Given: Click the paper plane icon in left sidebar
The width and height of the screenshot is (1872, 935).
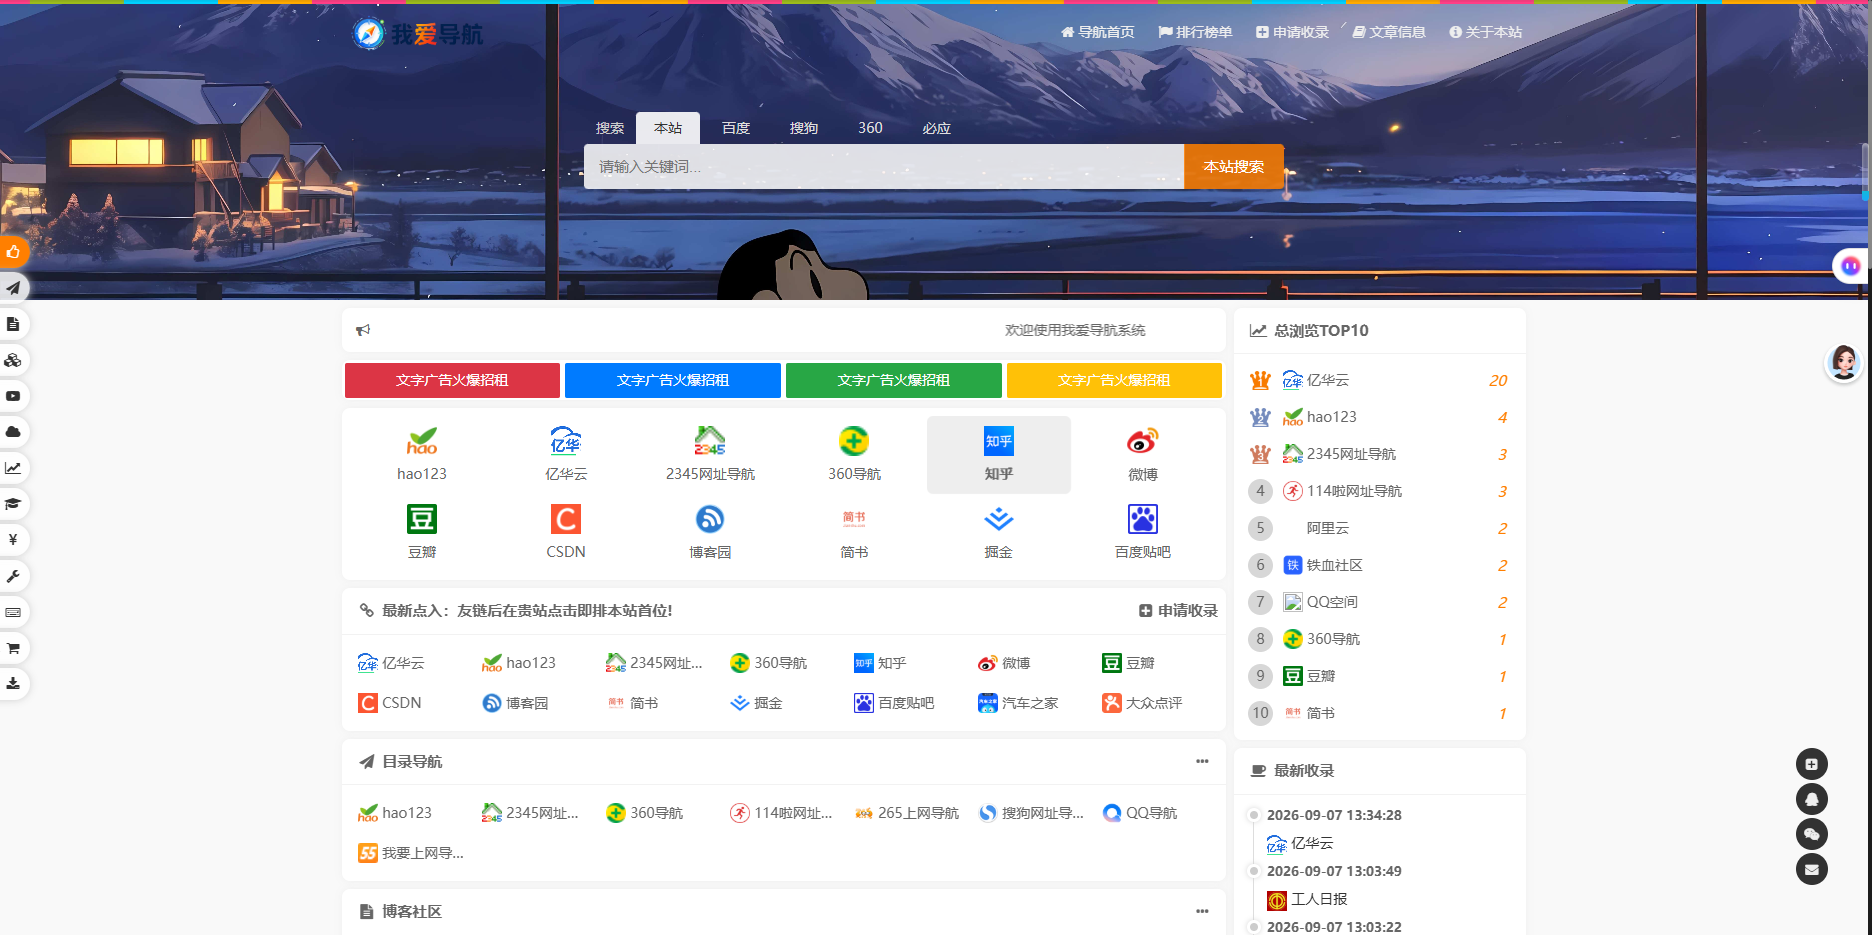Looking at the screenshot, I should tap(13, 288).
